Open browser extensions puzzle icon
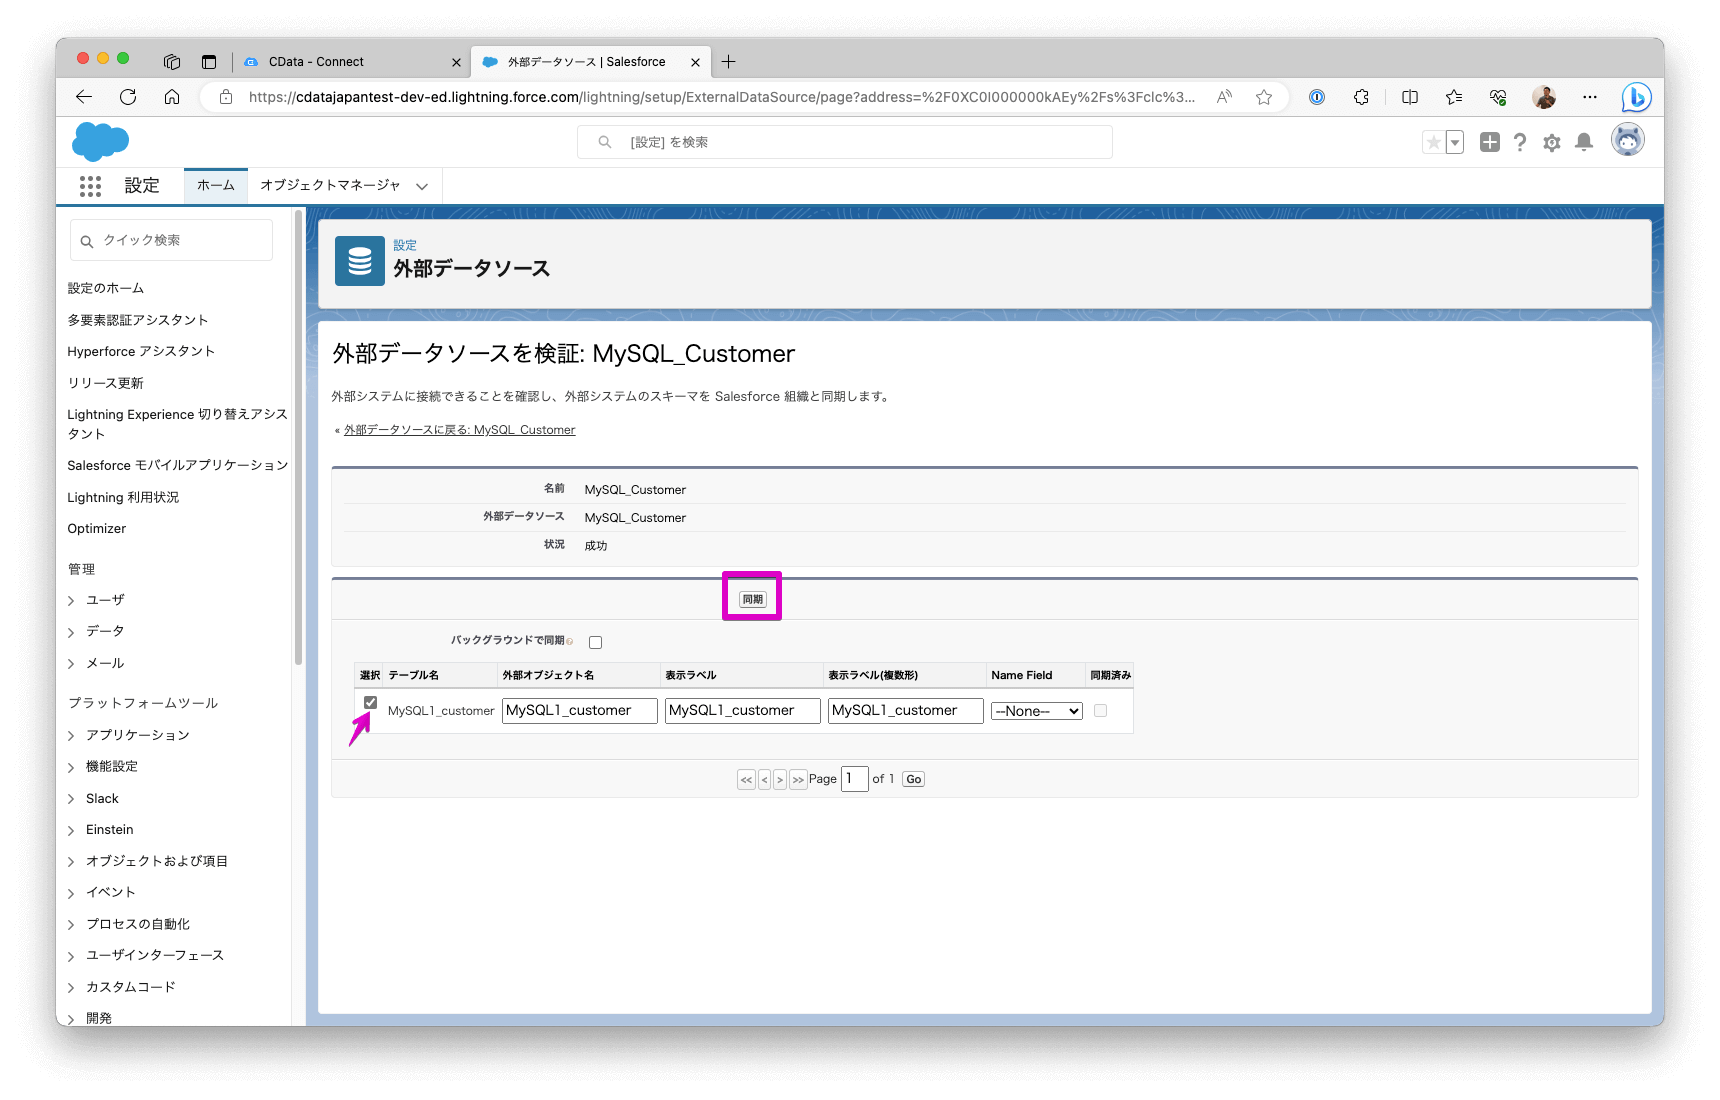 (1361, 97)
